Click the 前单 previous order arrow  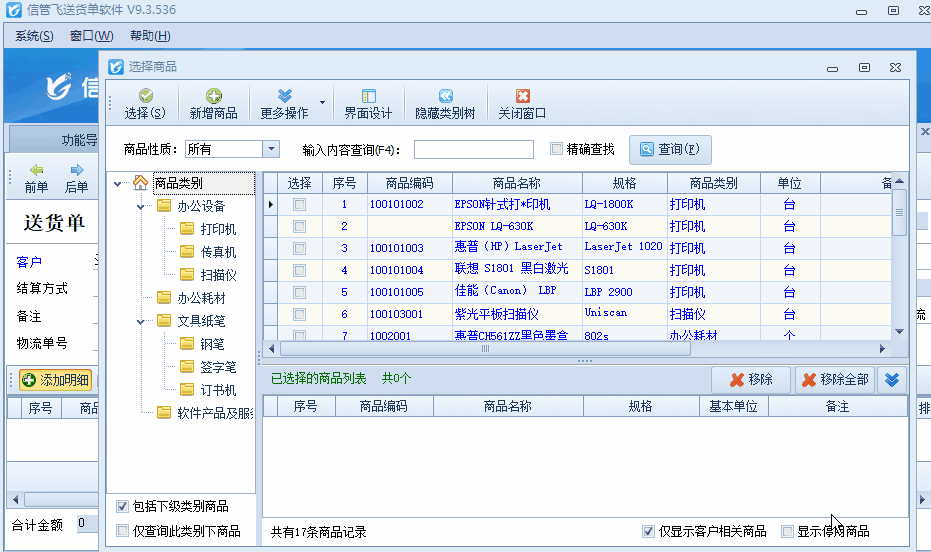(x=37, y=170)
